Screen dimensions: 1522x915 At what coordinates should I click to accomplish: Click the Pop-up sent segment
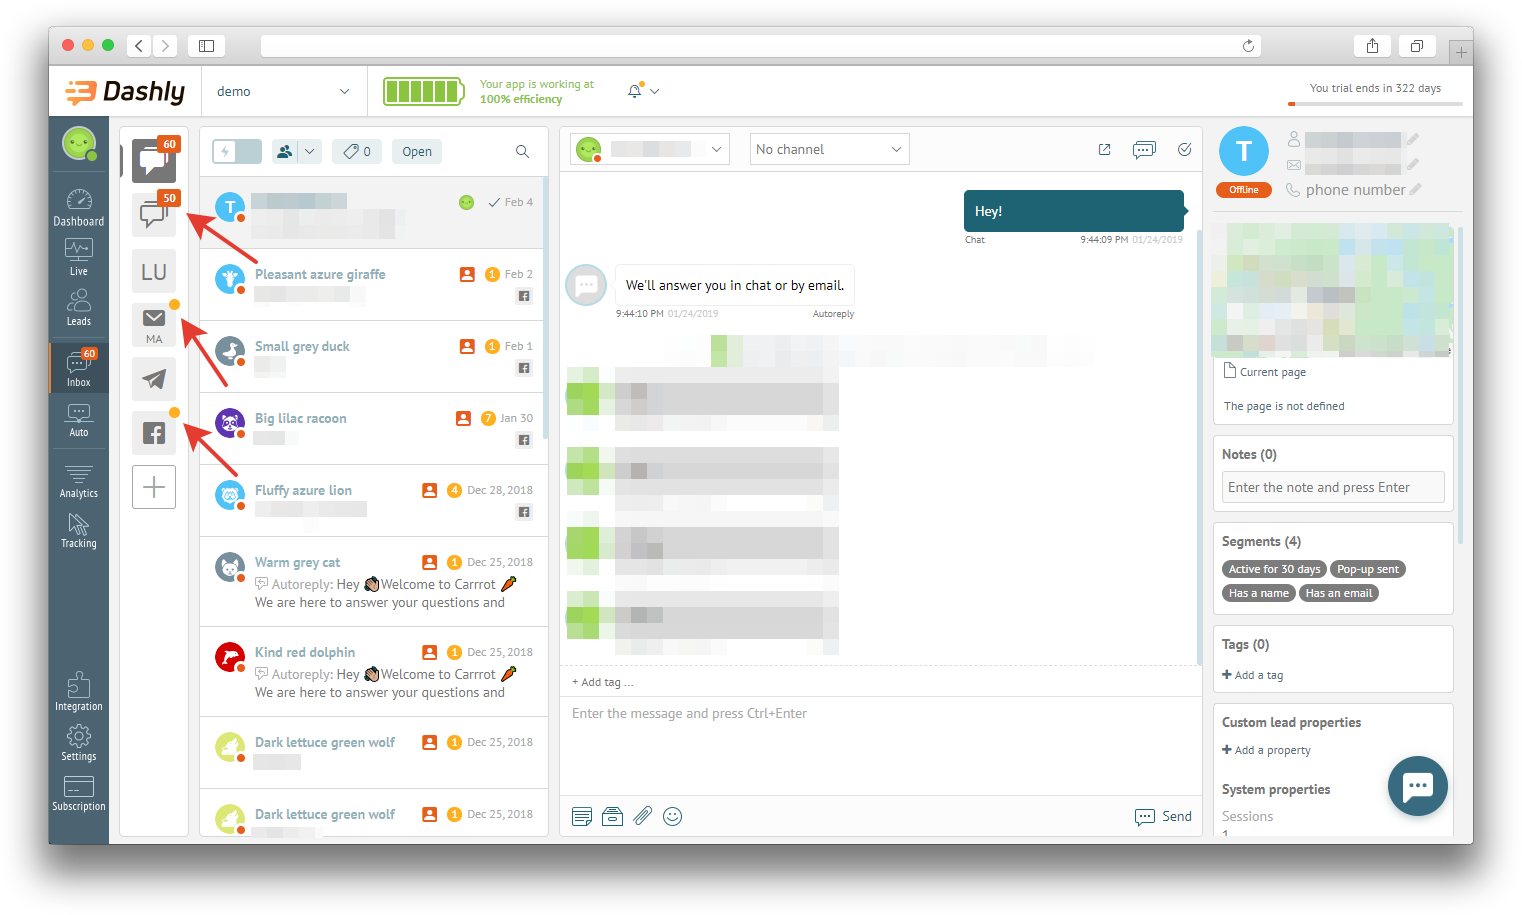pyautogui.click(x=1368, y=569)
